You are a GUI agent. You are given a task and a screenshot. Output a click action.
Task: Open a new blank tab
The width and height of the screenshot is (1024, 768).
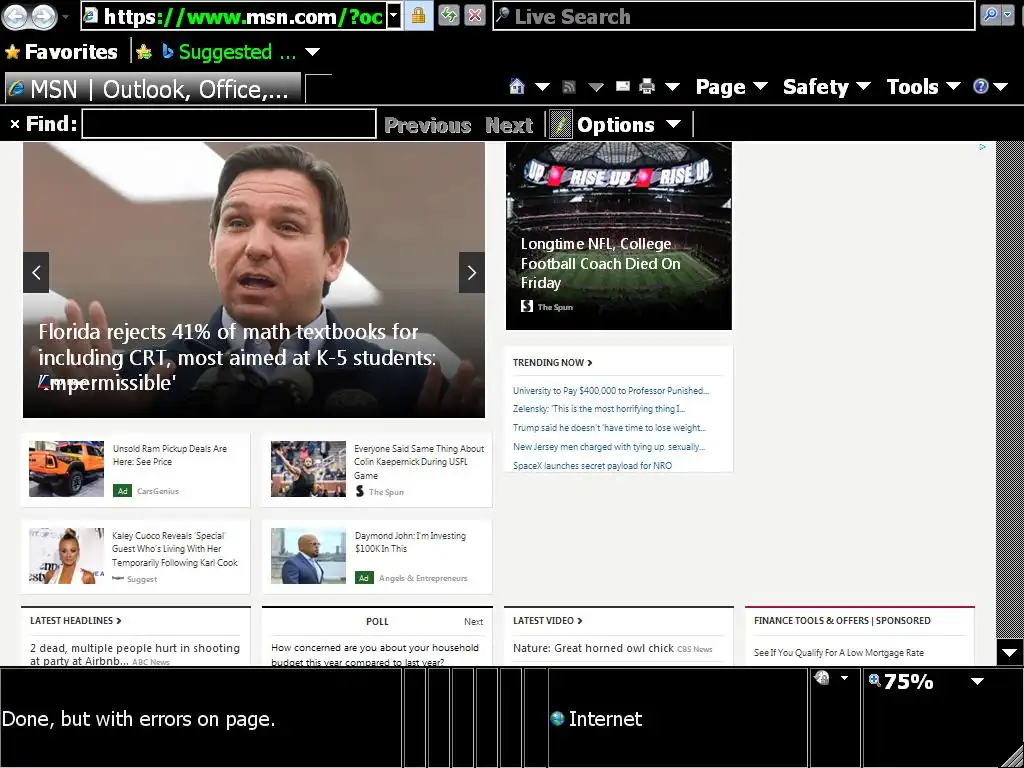tap(318, 89)
